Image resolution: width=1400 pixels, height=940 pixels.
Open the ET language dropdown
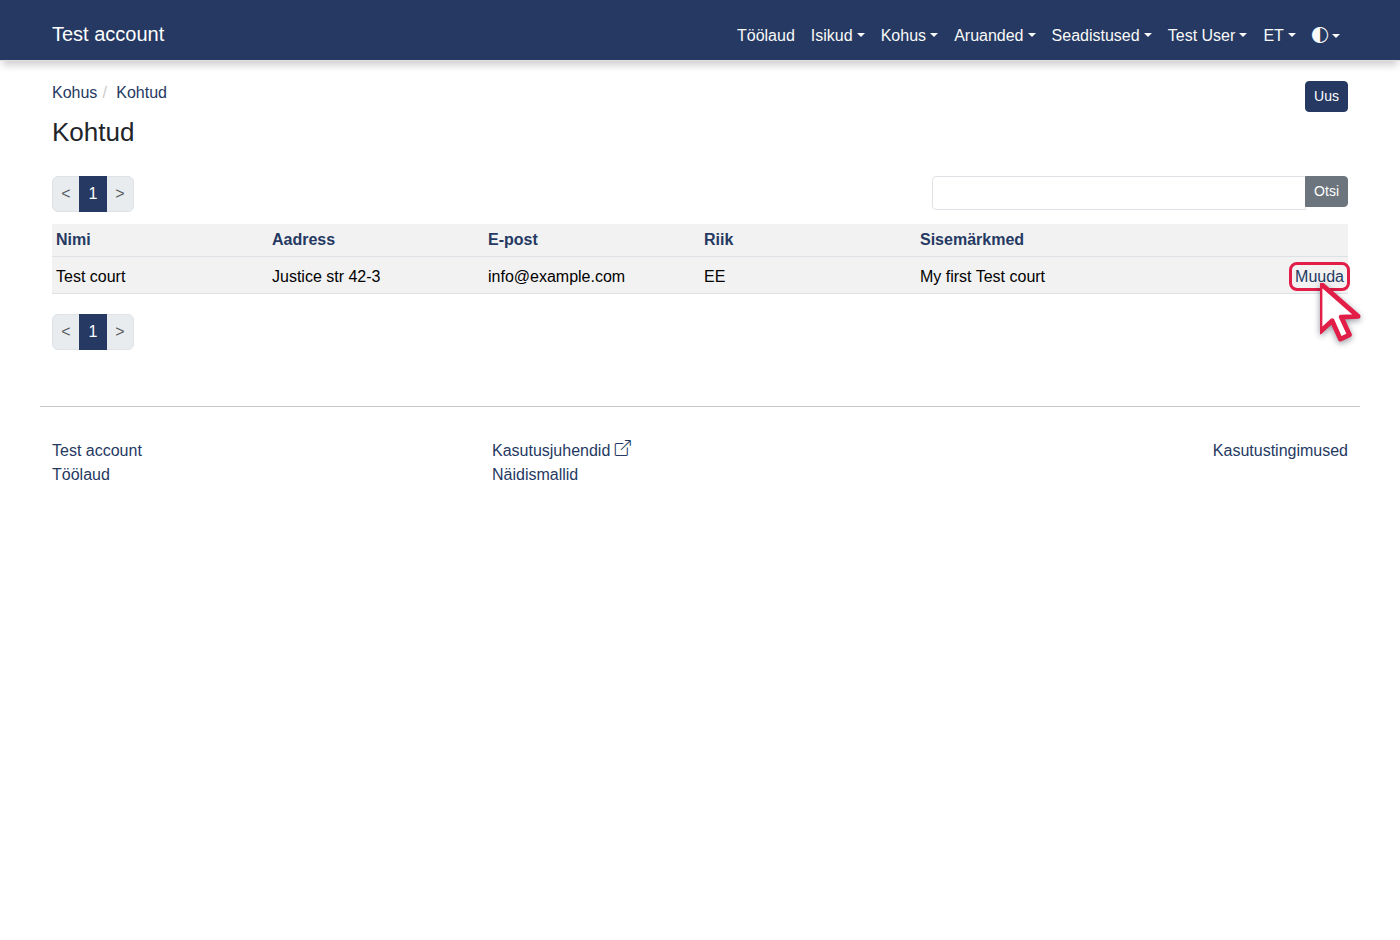point(1279,35)
